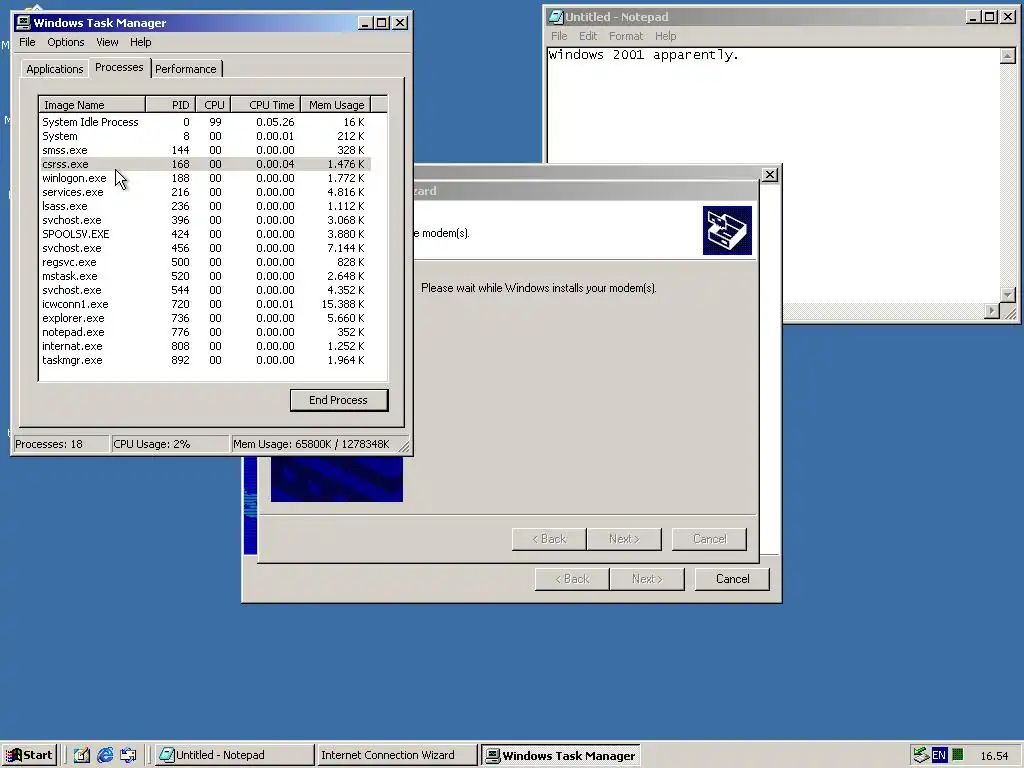
Task: Sort processes by Mem Usage column
Action: pyautogui.click(x=336, y=104)
